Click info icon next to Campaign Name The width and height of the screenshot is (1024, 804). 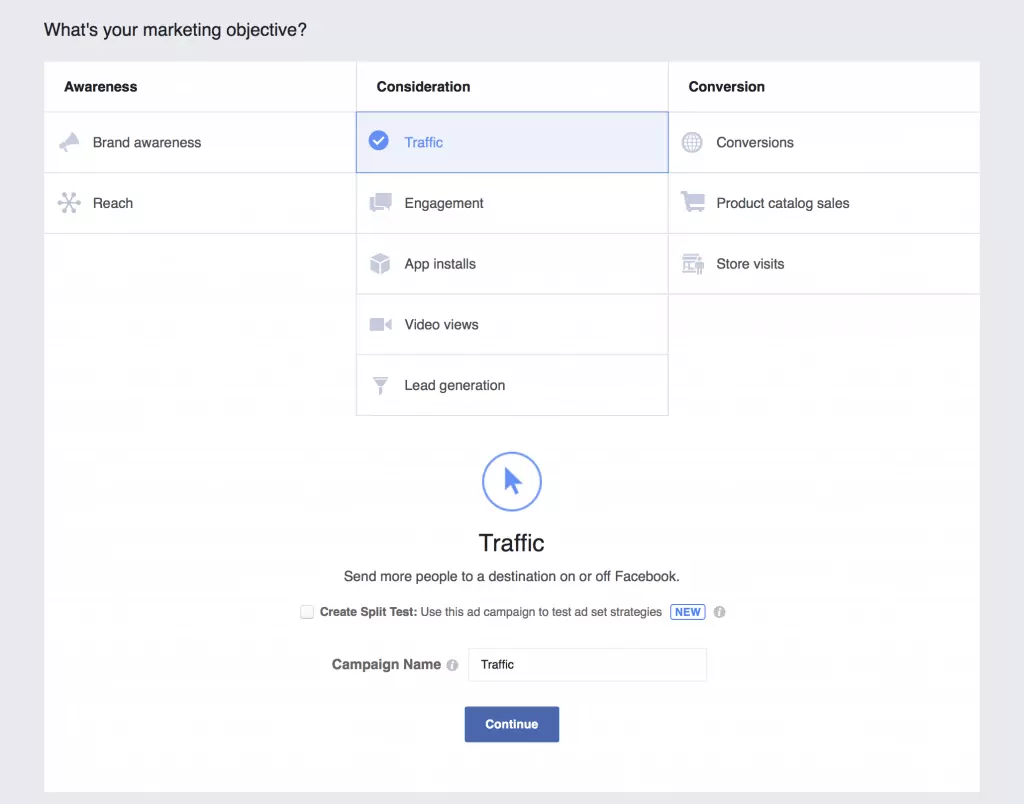[452, 665]
